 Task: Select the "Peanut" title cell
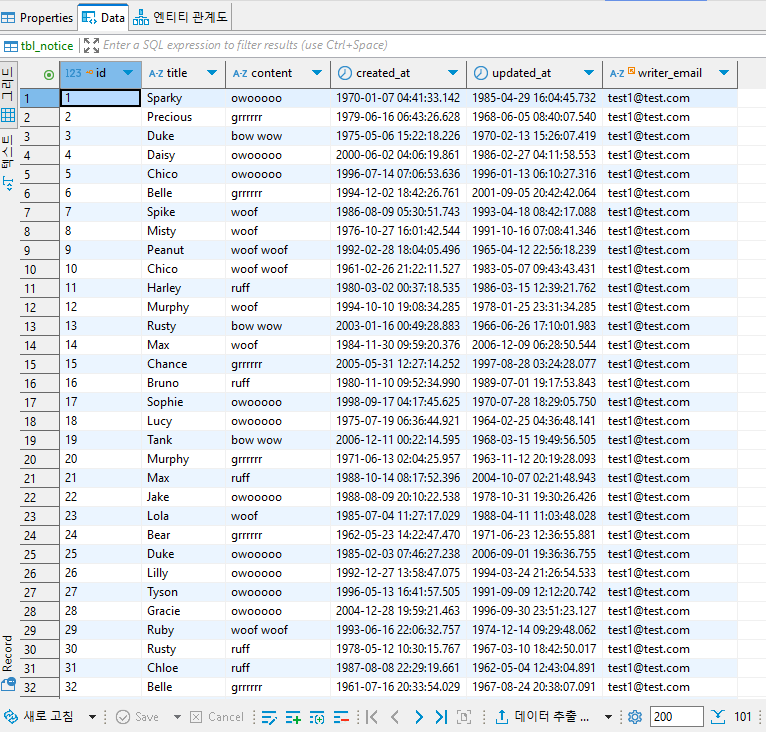(x=184, y=250)
